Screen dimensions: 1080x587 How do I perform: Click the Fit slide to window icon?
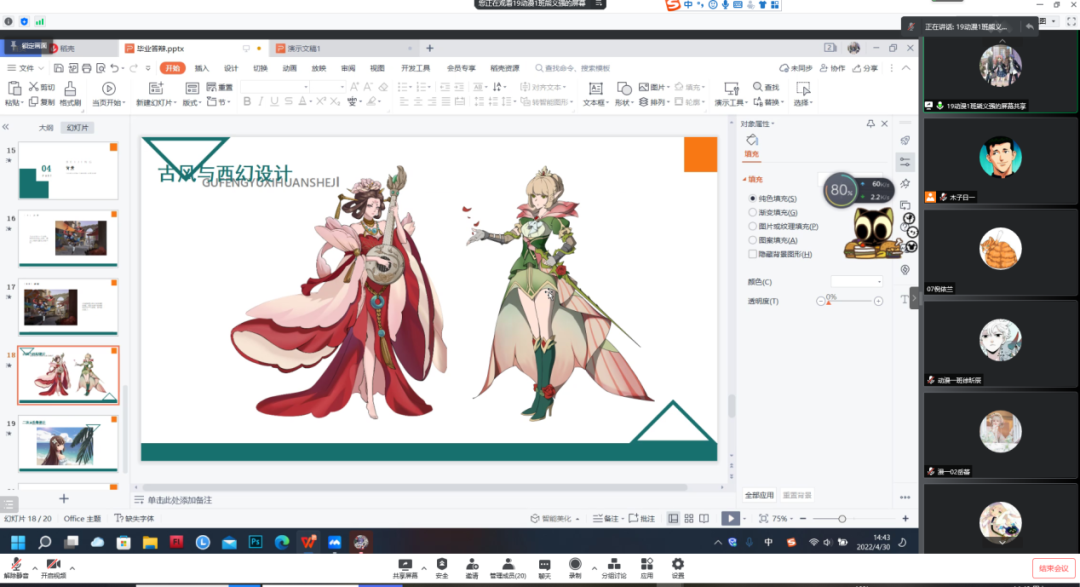tap(763, 518)
